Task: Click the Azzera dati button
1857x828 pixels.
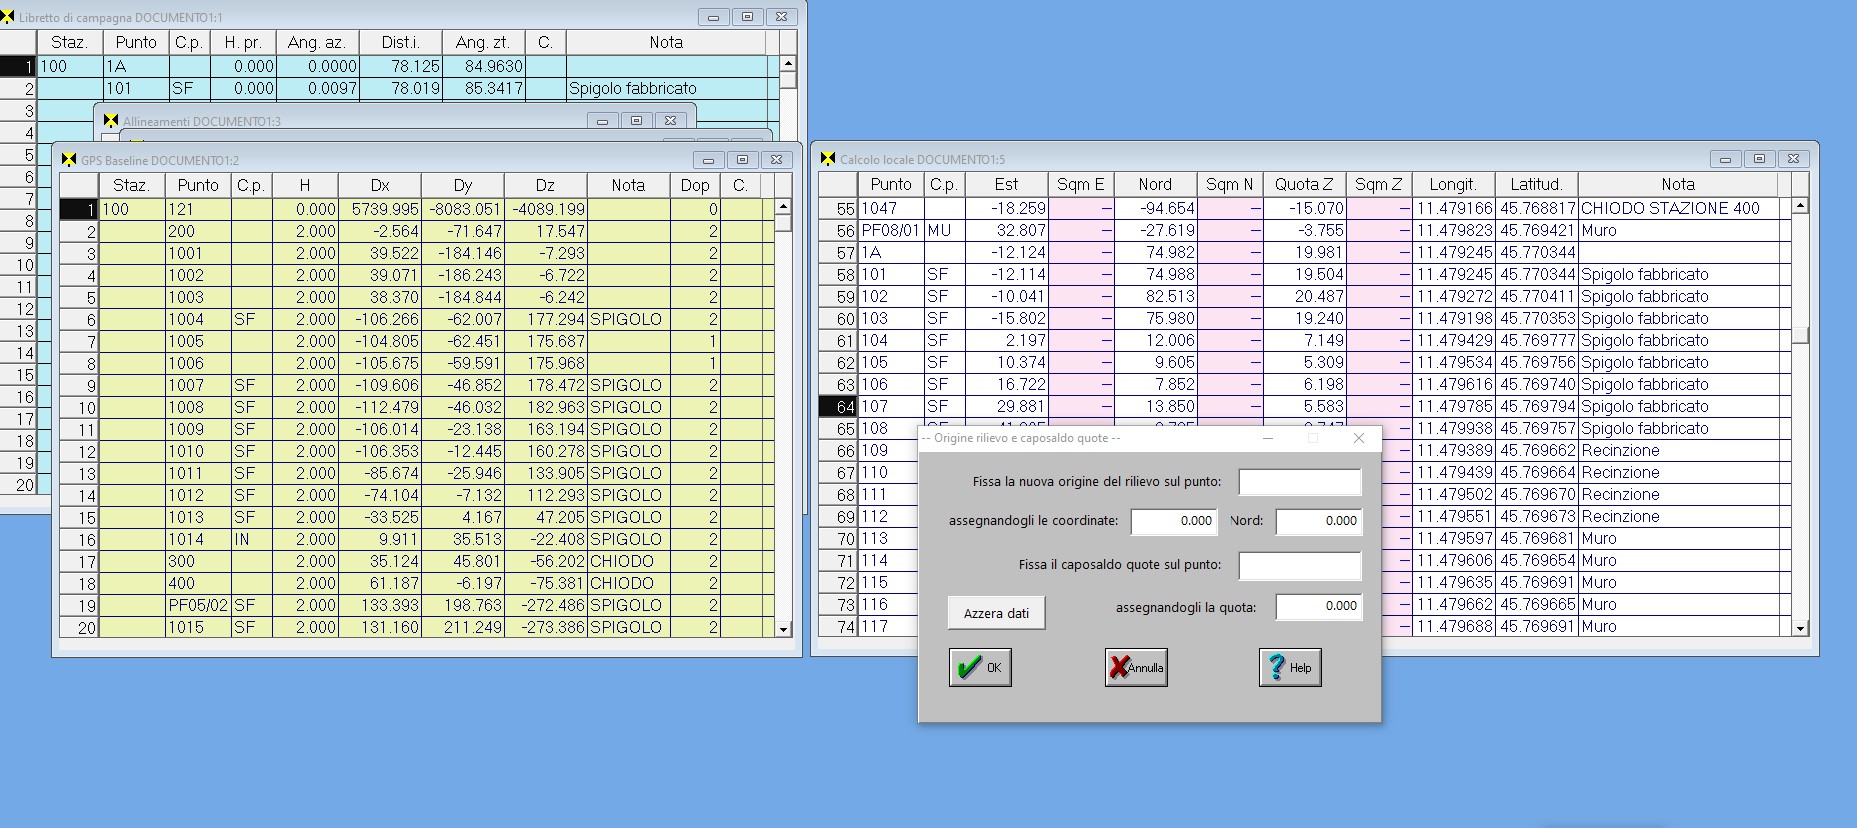Action: click(x=996, y=613)
